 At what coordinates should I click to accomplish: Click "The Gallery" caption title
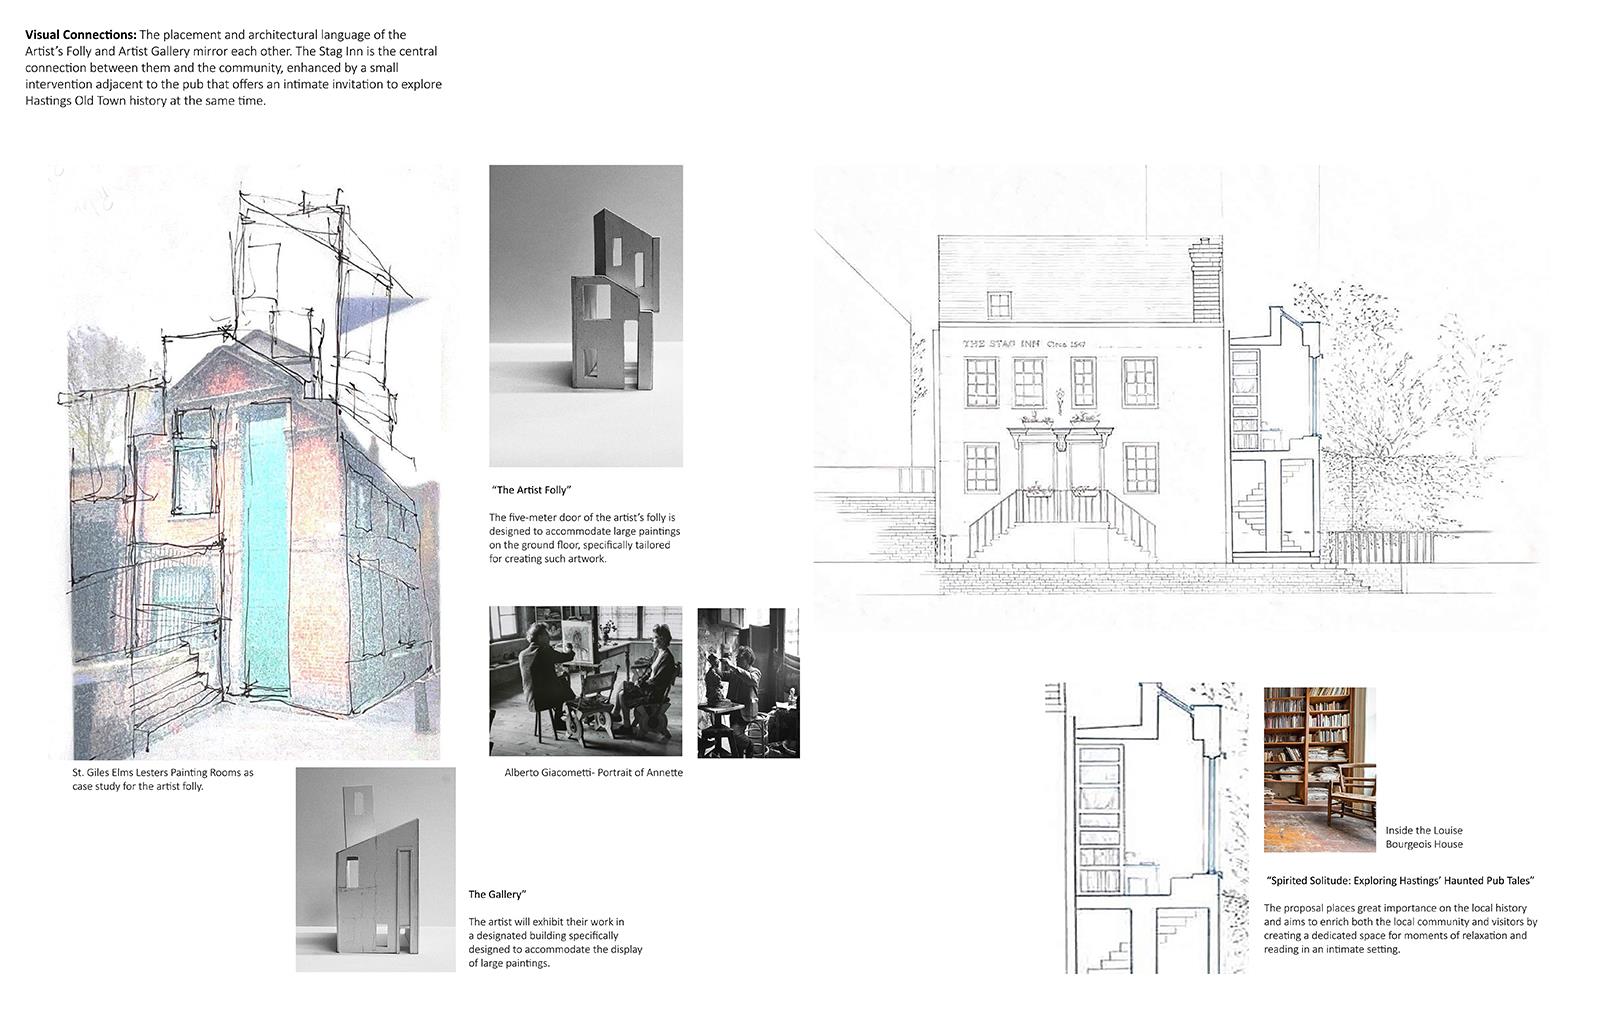(497, 894)
